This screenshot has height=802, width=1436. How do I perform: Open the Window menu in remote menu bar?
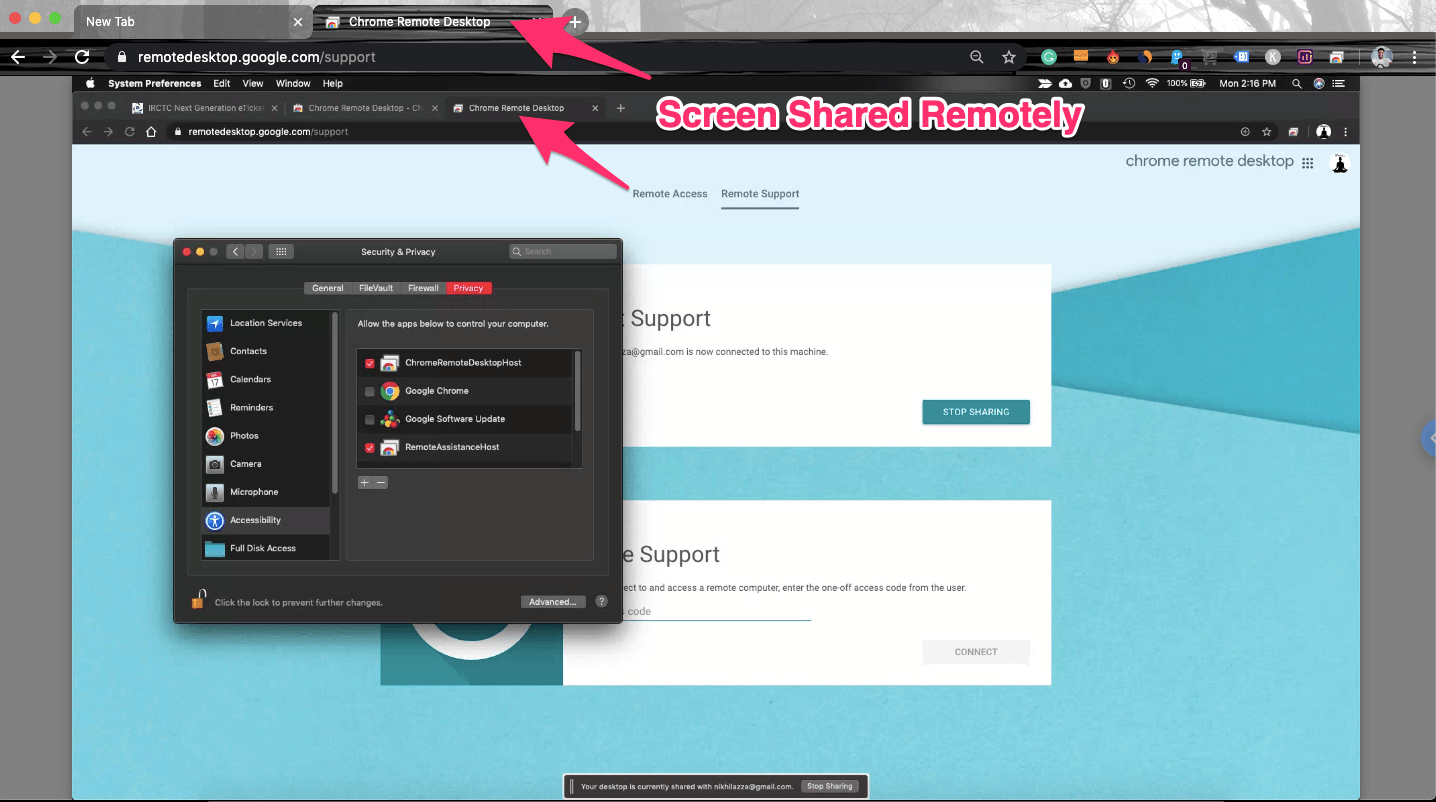pyautogui.click(x=293, y=83)
